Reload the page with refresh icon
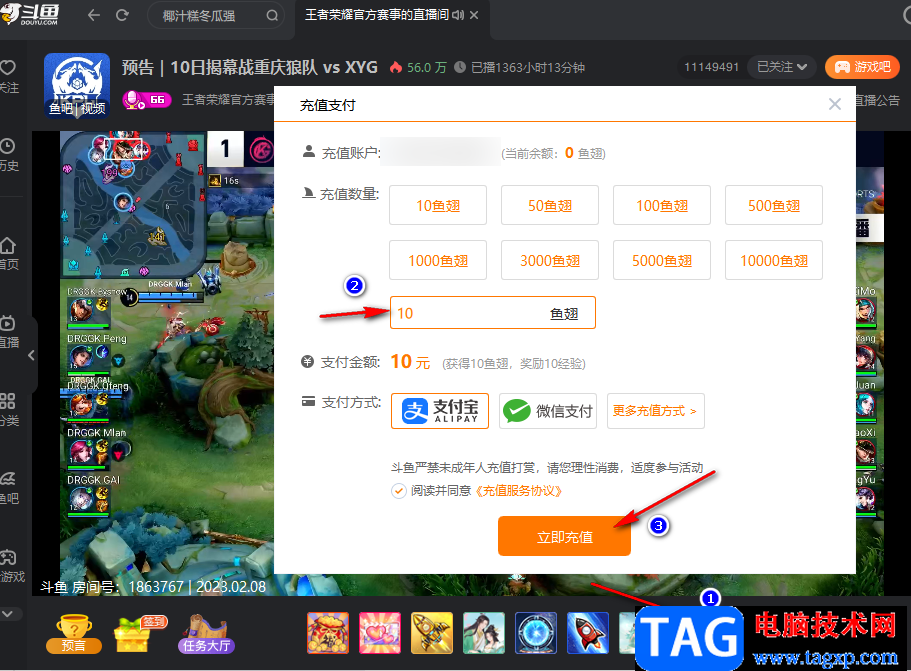The width and height of the screenshot is (911, 671). (122, 15)
